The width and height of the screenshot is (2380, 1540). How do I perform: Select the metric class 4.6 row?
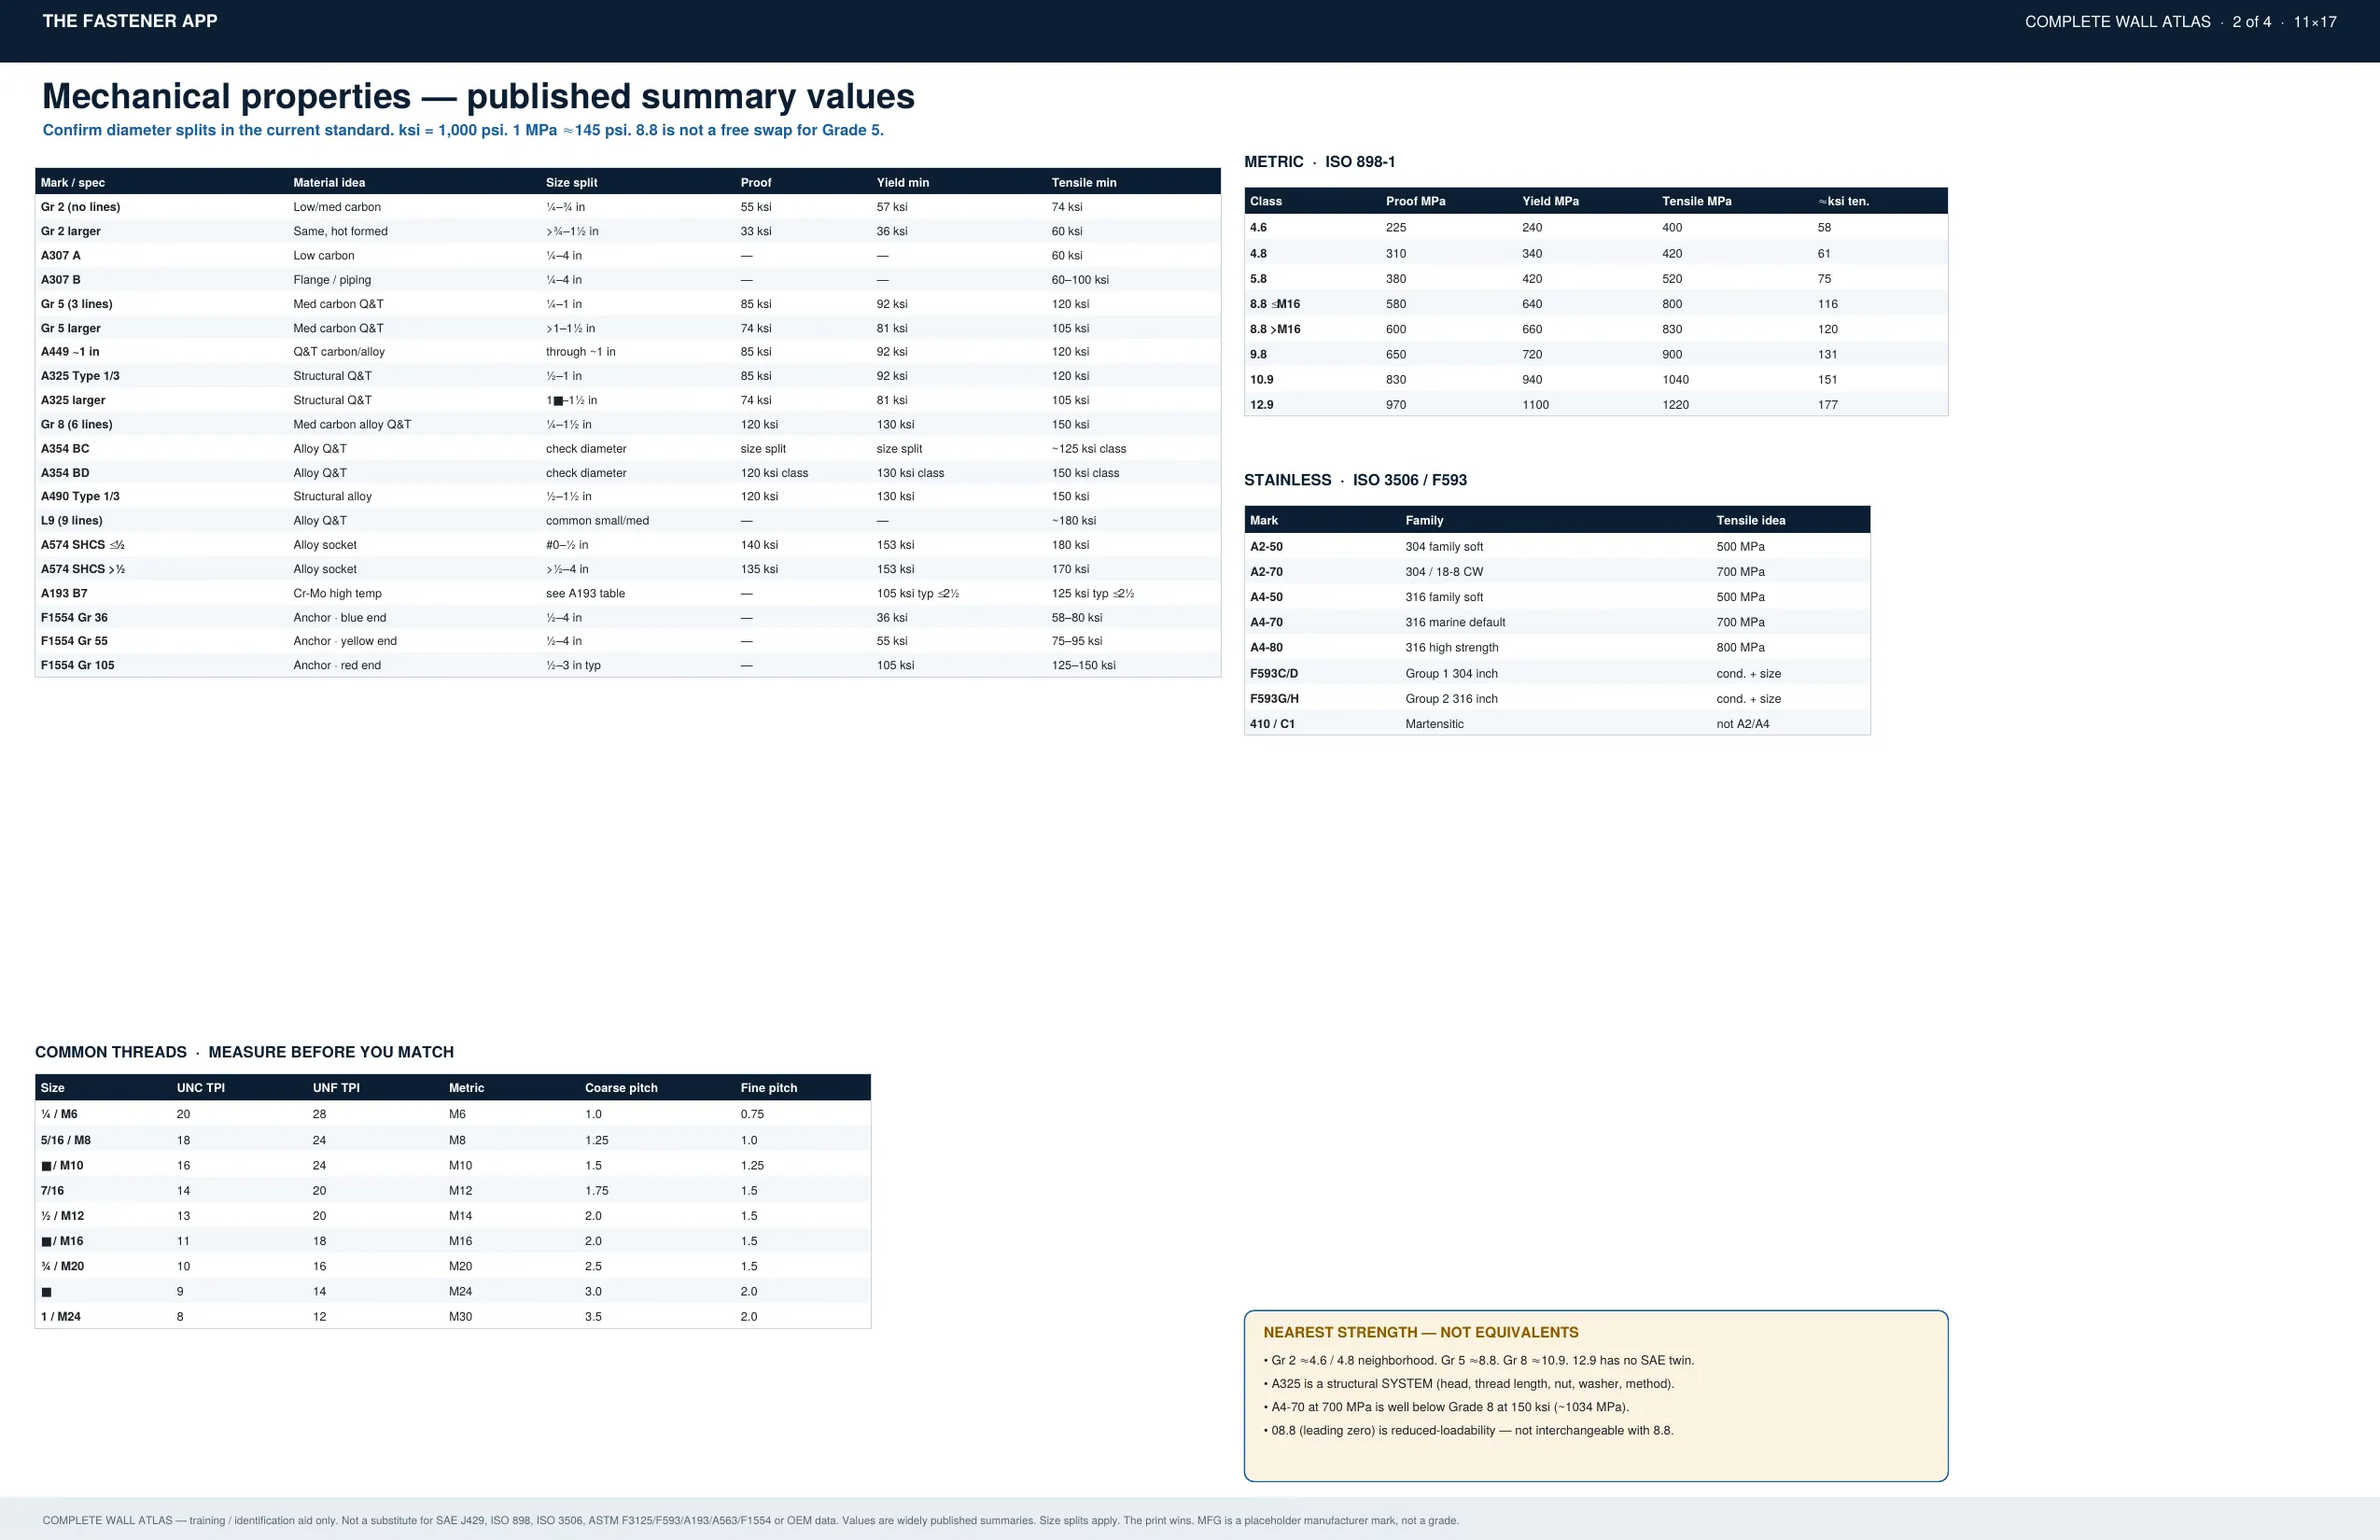(1596, 228)
